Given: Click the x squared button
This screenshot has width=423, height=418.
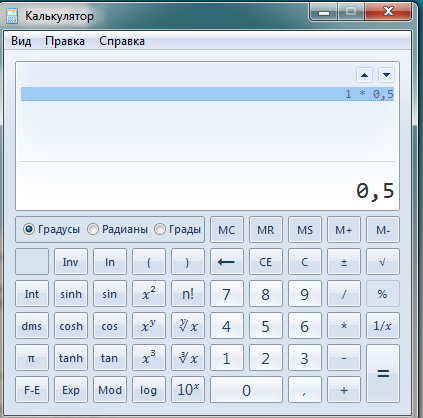Looking at the screenshot, I should tap(149, 294).
